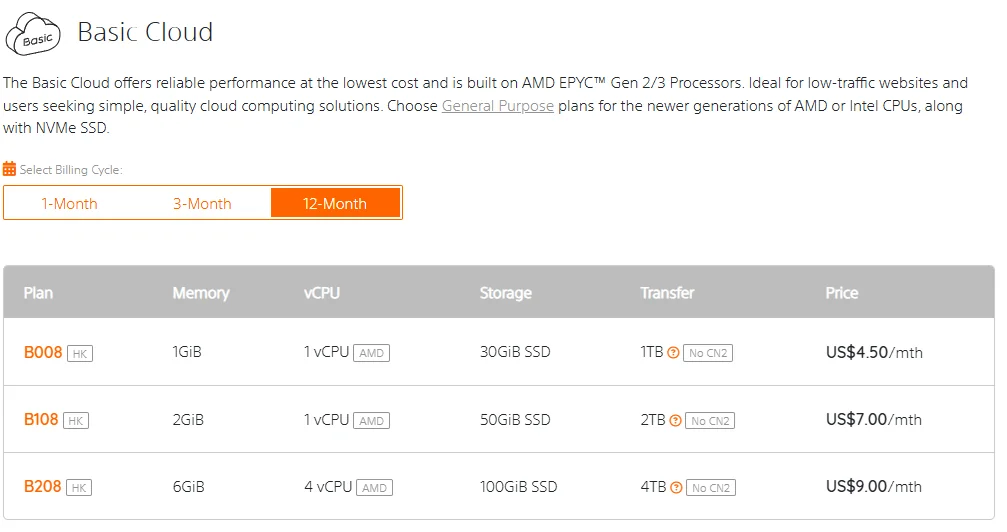Click the No CN2 badge in B008 row

[708, 353]
